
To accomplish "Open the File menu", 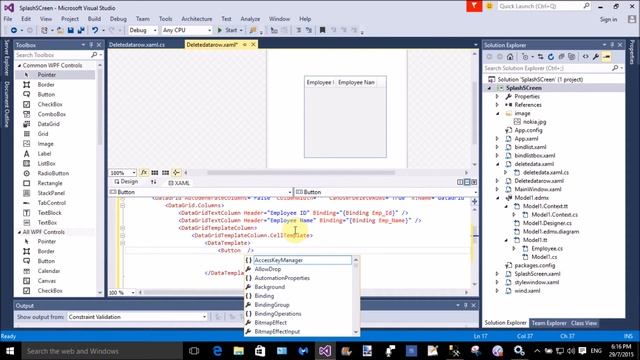I will click(x=8, y=19).
